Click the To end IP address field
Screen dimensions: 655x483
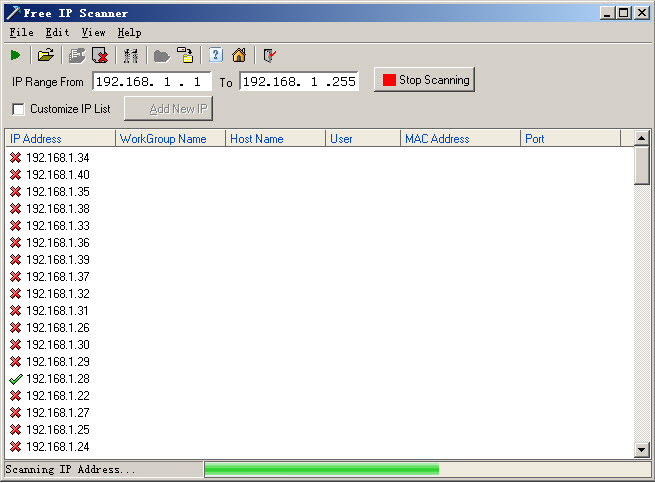(x=299, y=82)
